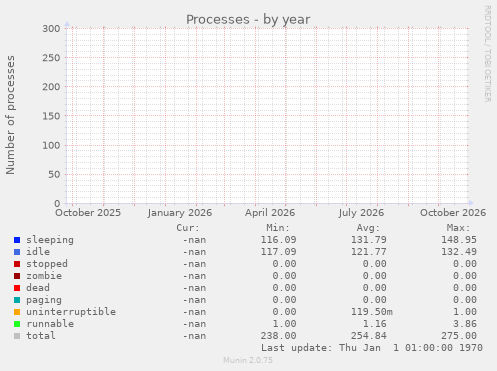
Task: Click the 100 y-axis tick label
Action: (51, 145)
